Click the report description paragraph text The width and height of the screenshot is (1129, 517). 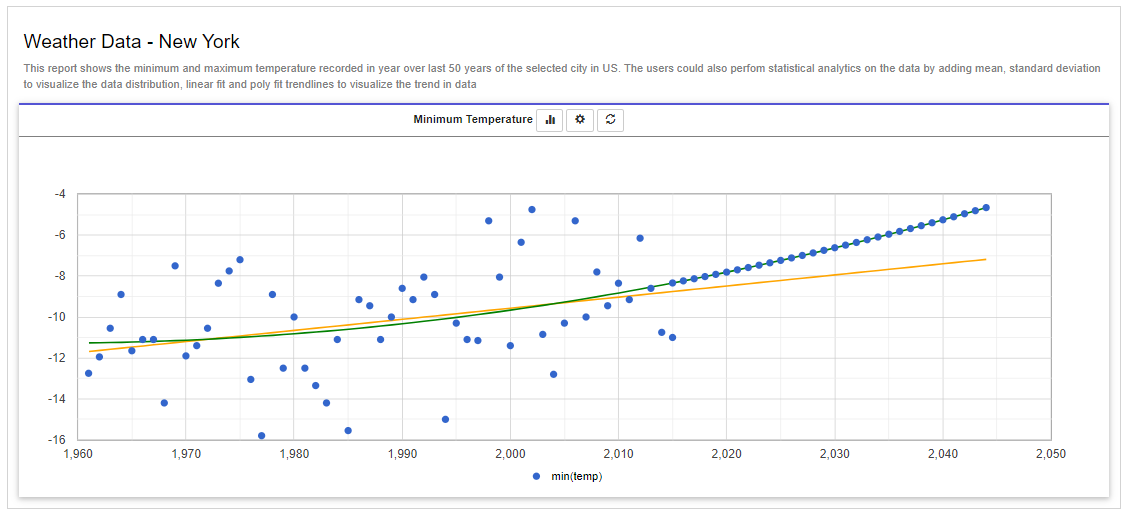560,76
